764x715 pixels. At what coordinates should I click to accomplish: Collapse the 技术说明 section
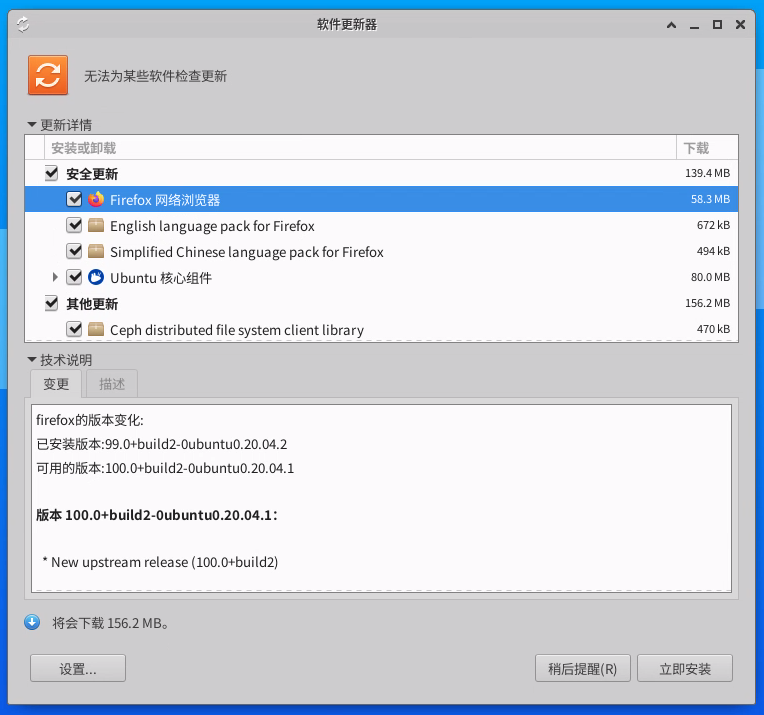click(x=32, y=360)
